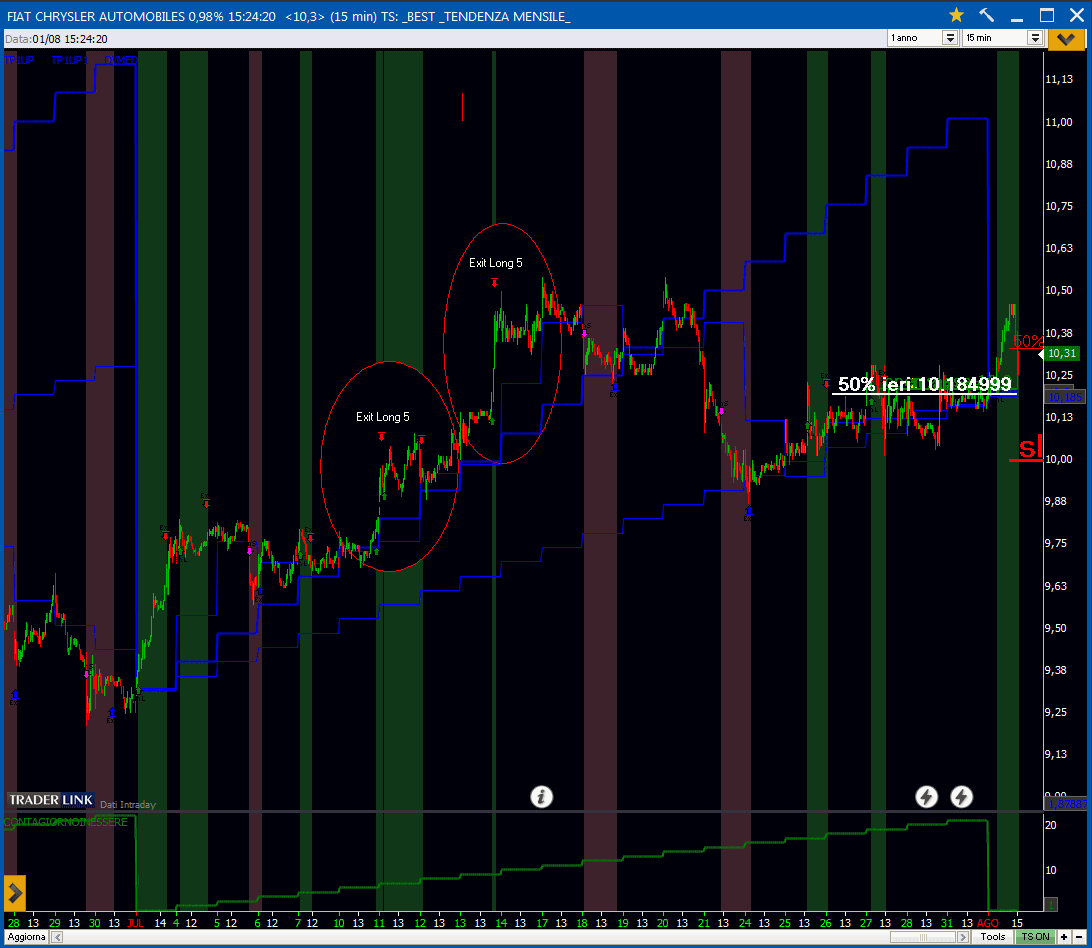Click the '50% ieri 10.184999' level label
1092x948 pixels.
coord(924,384)
